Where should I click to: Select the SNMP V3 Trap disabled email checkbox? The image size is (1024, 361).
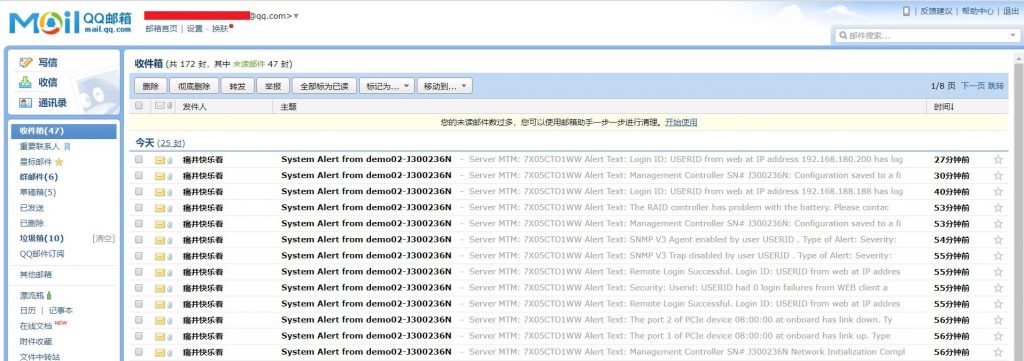pyautogui.click(x=138, y=256)
